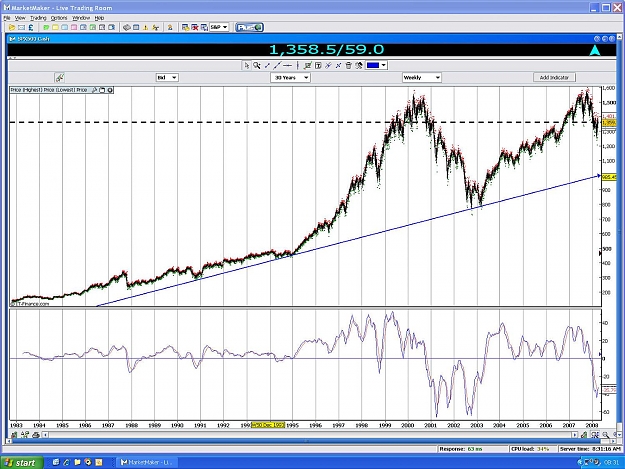Click the cyan up arrow price indicator

pos(595,50)
